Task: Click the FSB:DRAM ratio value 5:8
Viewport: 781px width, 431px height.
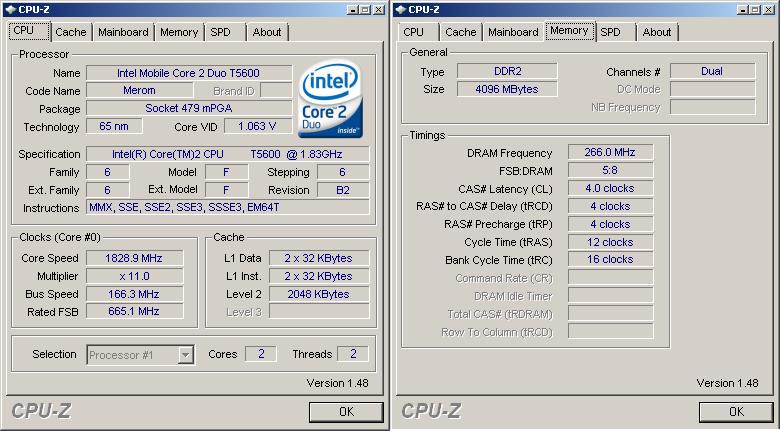Action: tap(610, 170)
